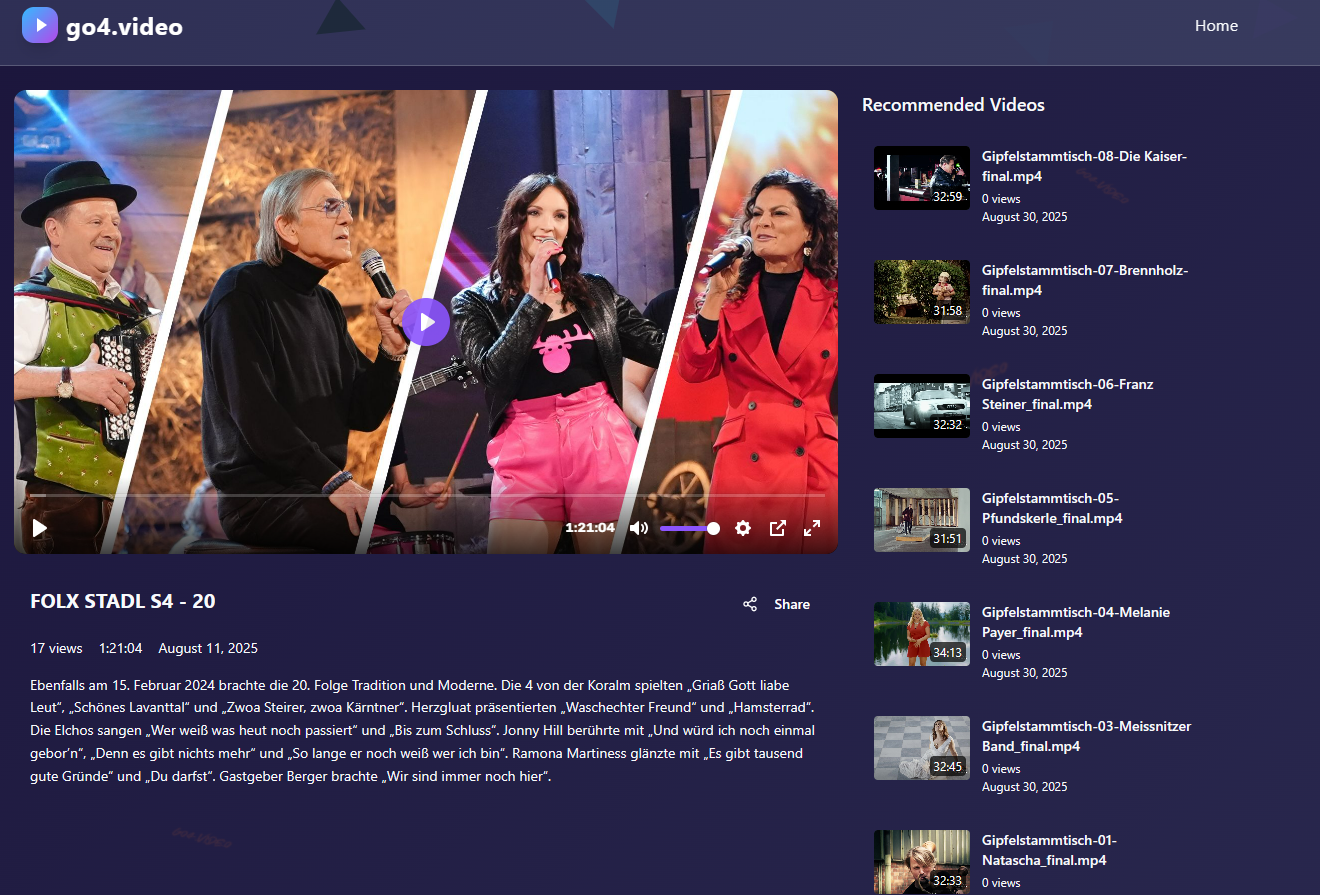Click the go4.video site name text
The height and width of the screenshot is (895, 1320).
point(125,27)
